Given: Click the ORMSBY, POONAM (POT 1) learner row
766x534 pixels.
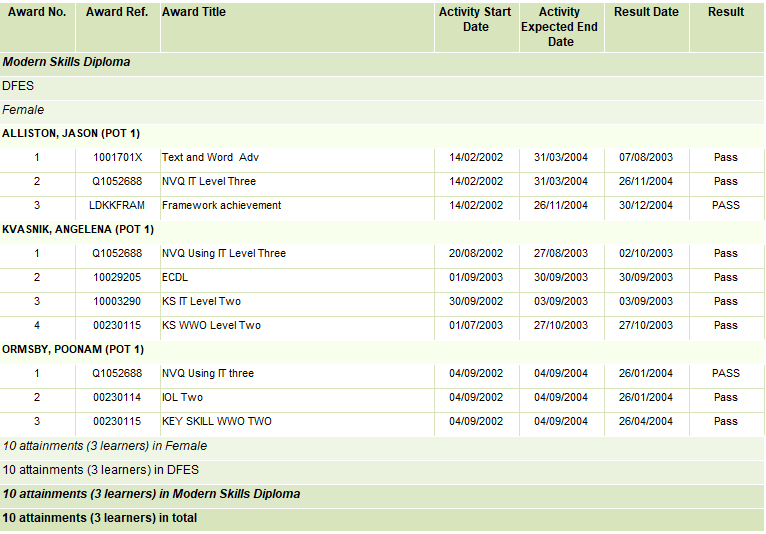Looking at the screenshot, I should [x=73, y=349].
